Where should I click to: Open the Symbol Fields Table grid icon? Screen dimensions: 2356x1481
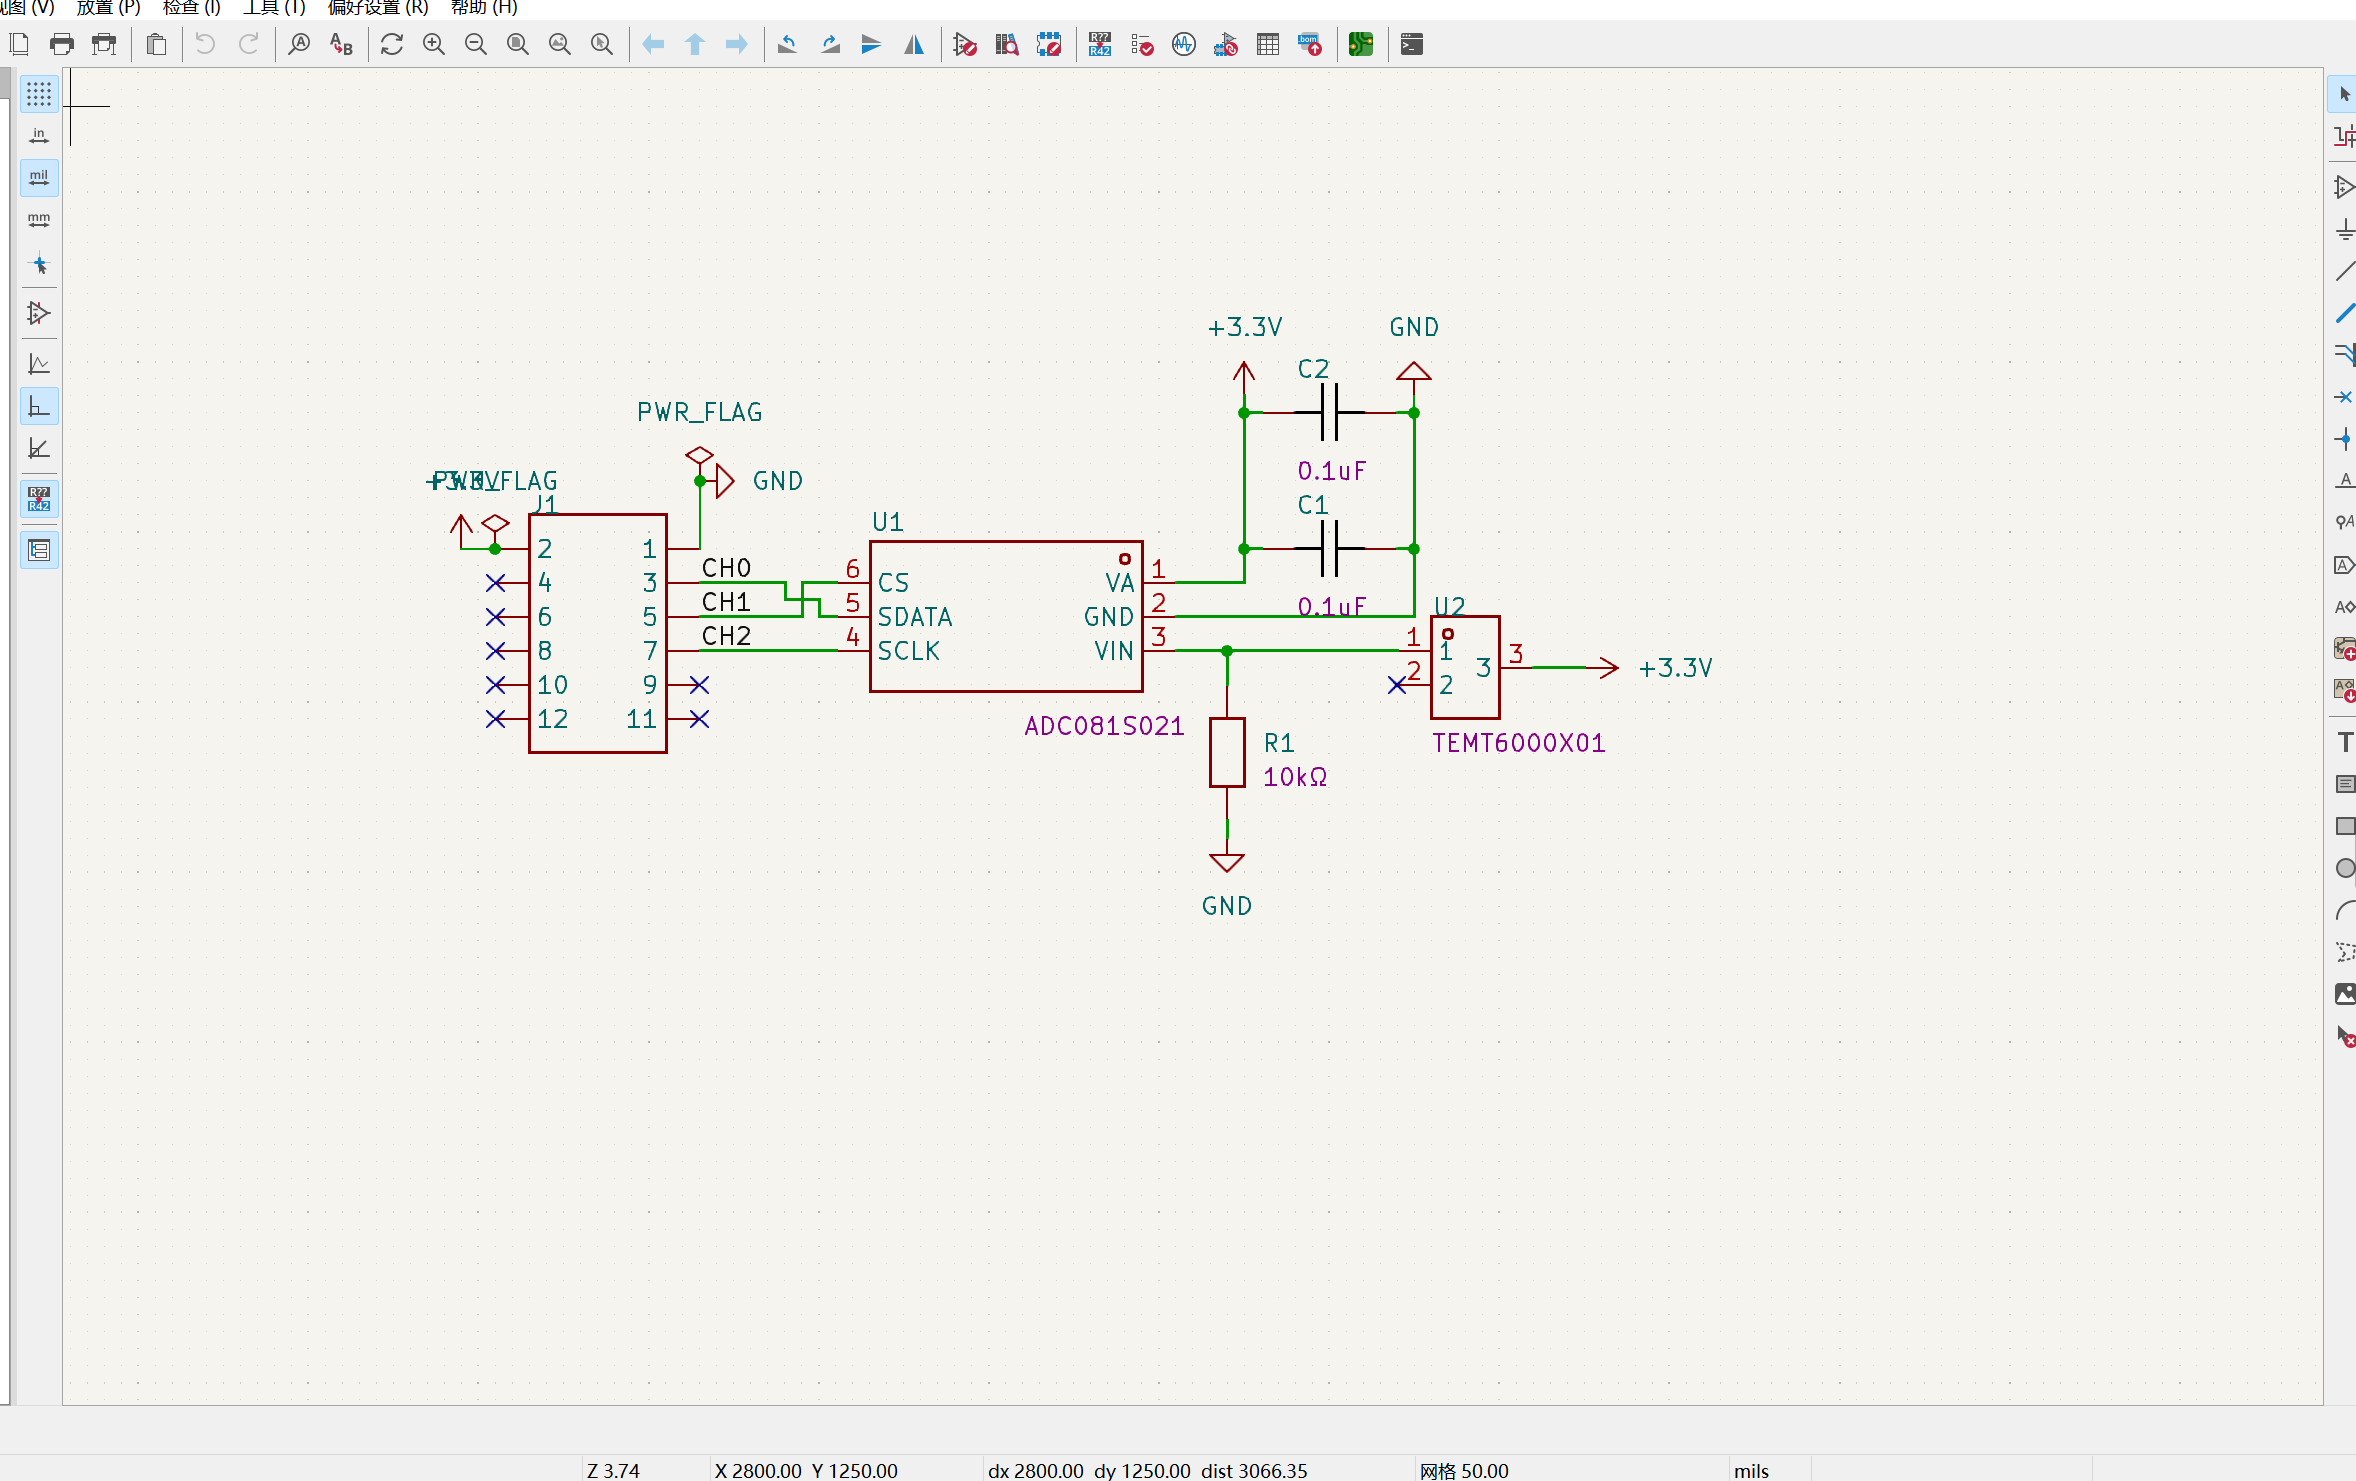[x=1268, y=44]
